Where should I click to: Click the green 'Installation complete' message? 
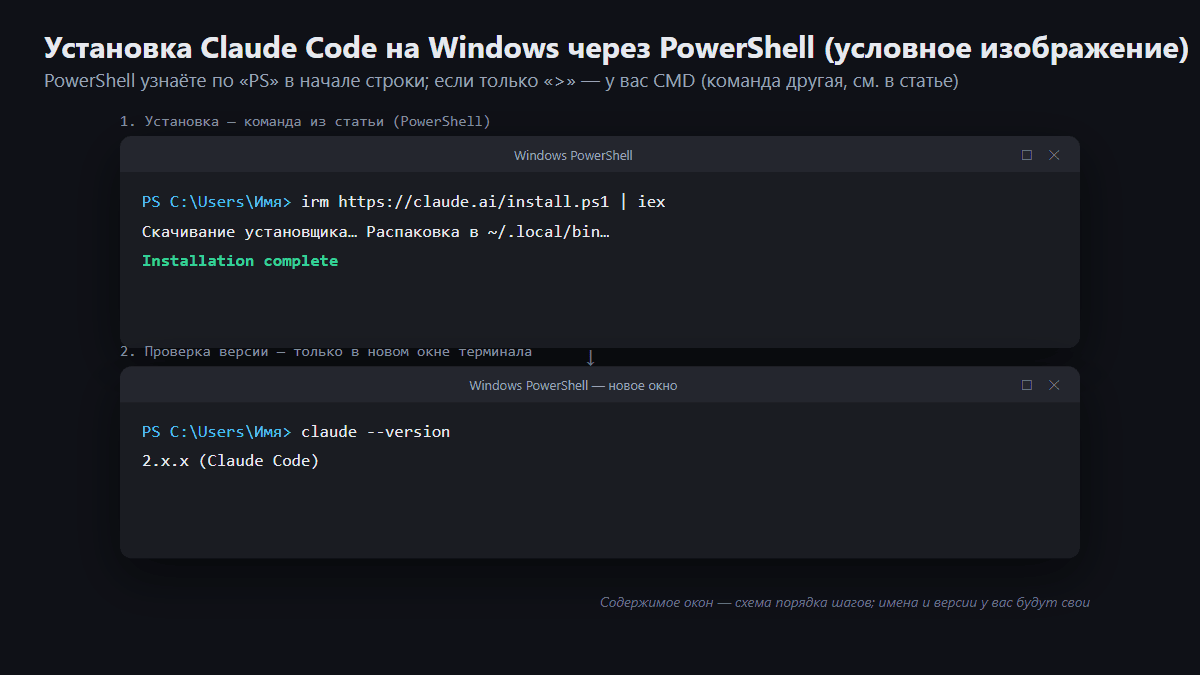tap(240, 261)
